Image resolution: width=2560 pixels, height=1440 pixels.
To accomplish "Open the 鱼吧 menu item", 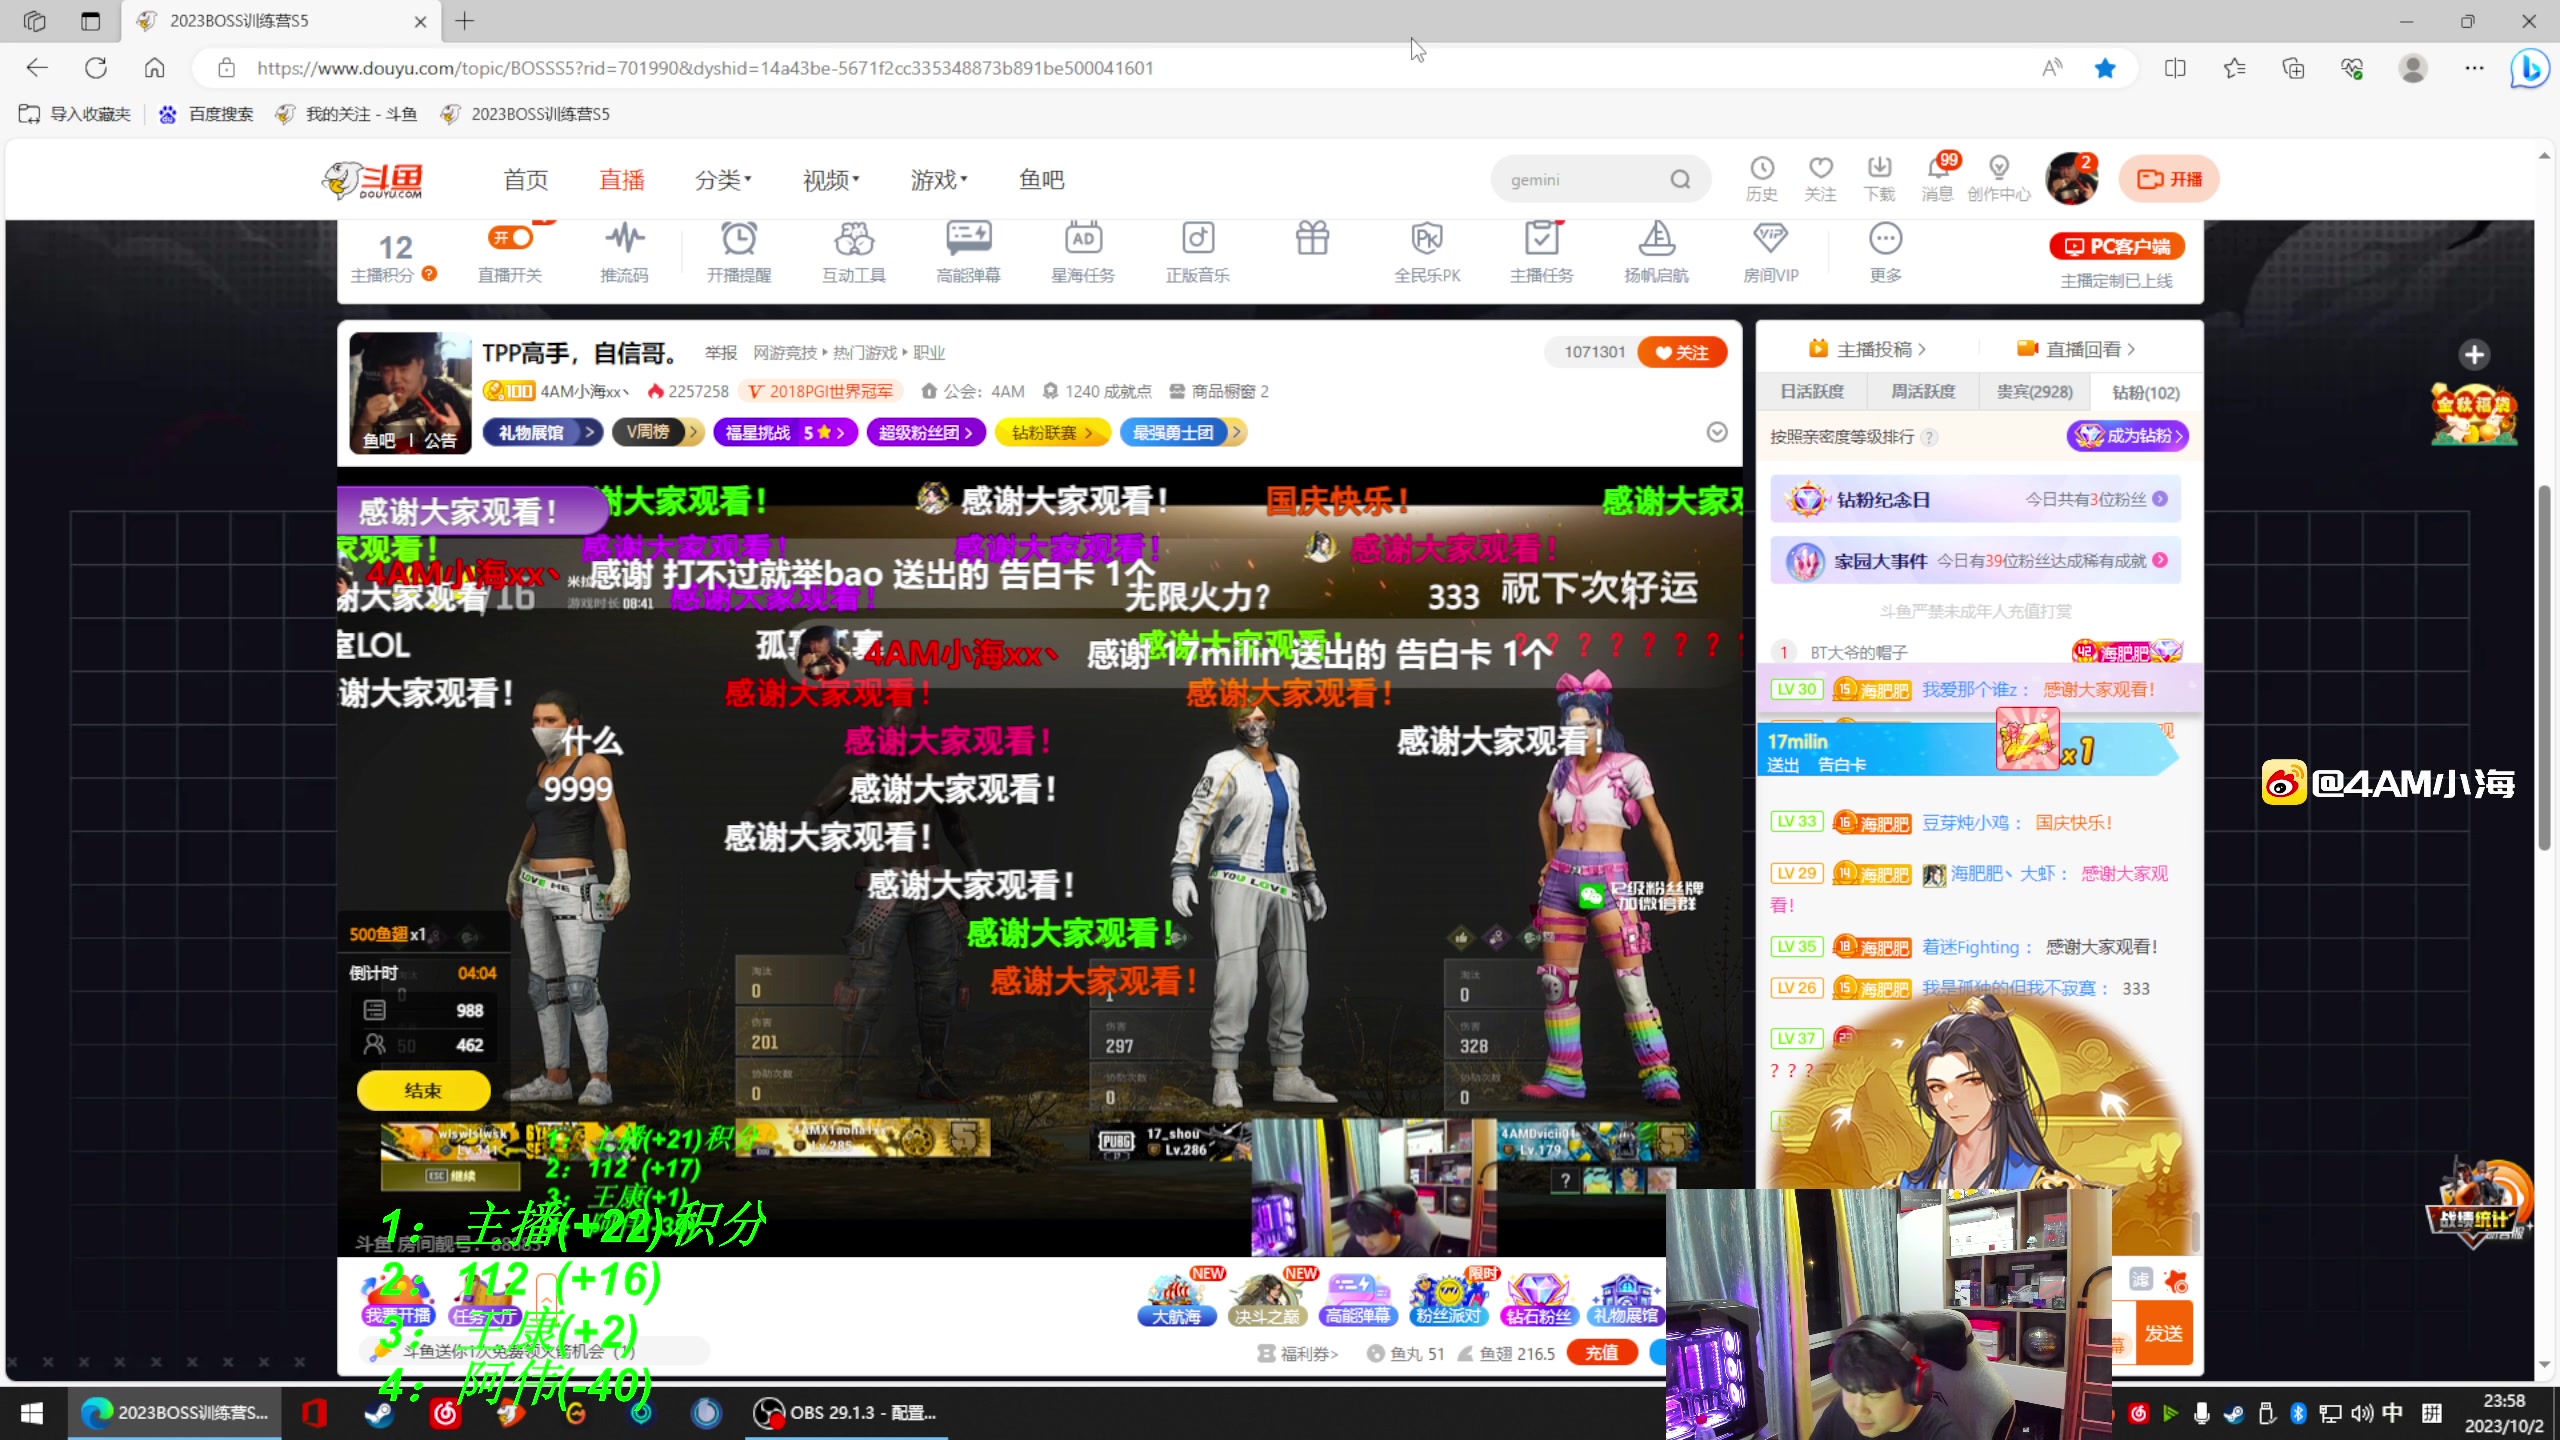I will click(1040, 180).
